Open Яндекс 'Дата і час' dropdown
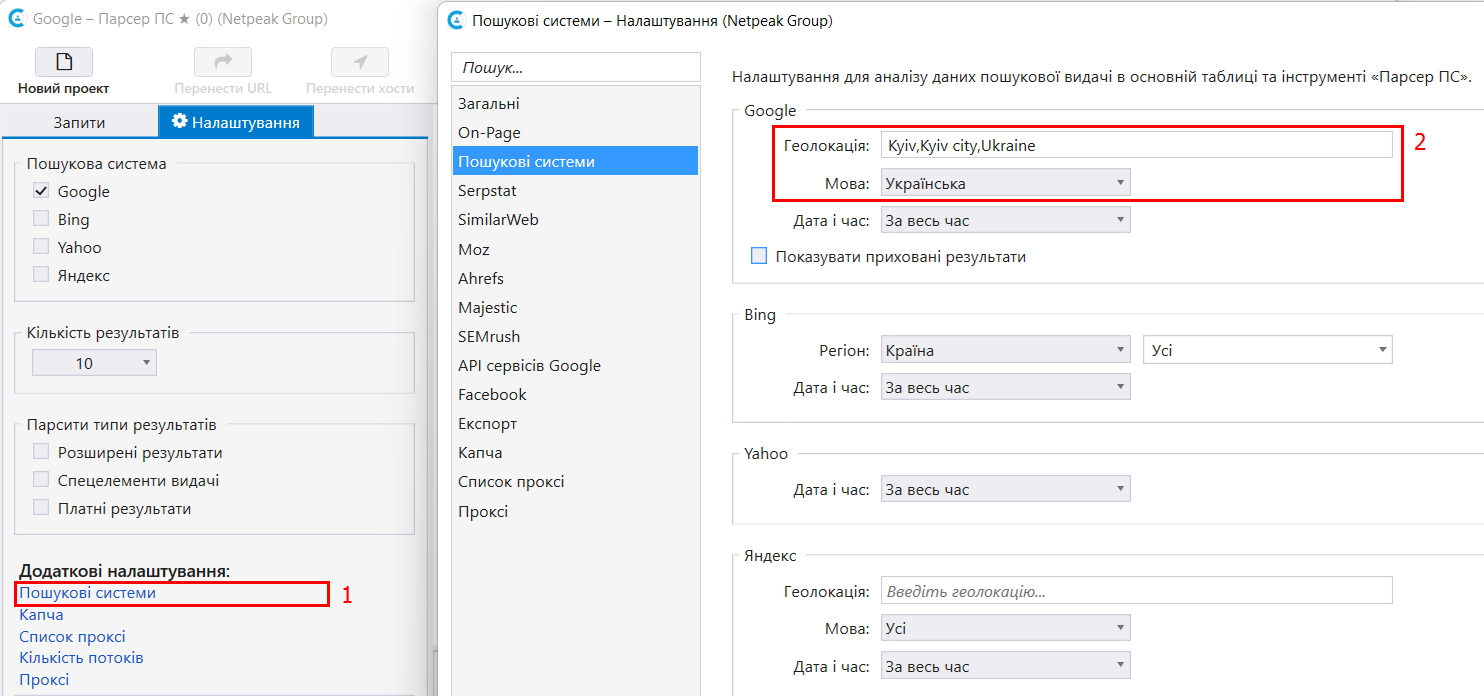 click(x=1005, y=666)
